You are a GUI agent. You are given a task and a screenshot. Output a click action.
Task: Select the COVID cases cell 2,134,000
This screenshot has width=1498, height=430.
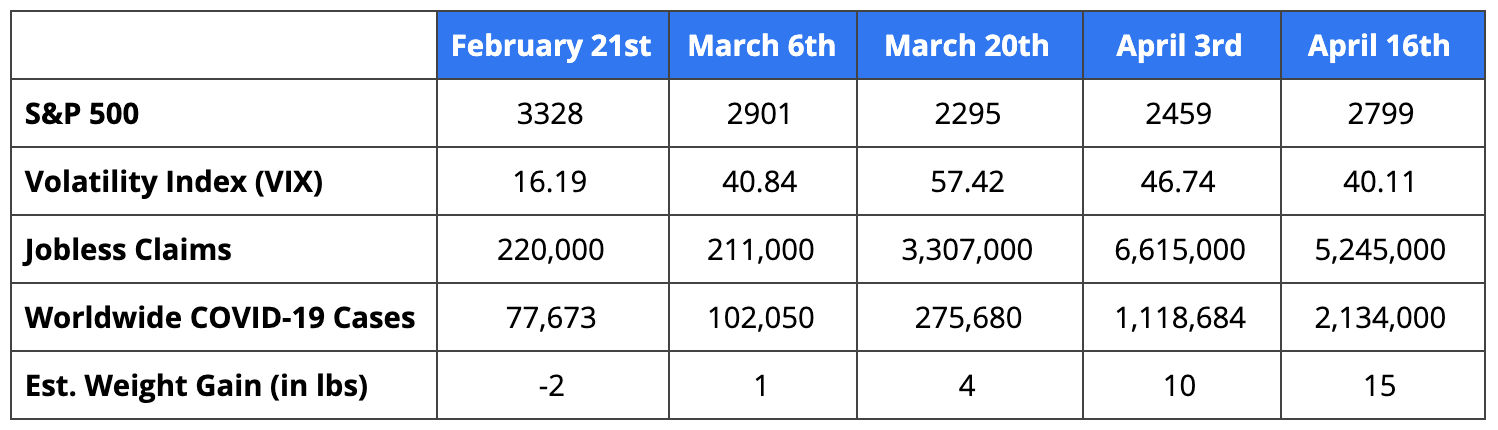[x=1380, y=318]
